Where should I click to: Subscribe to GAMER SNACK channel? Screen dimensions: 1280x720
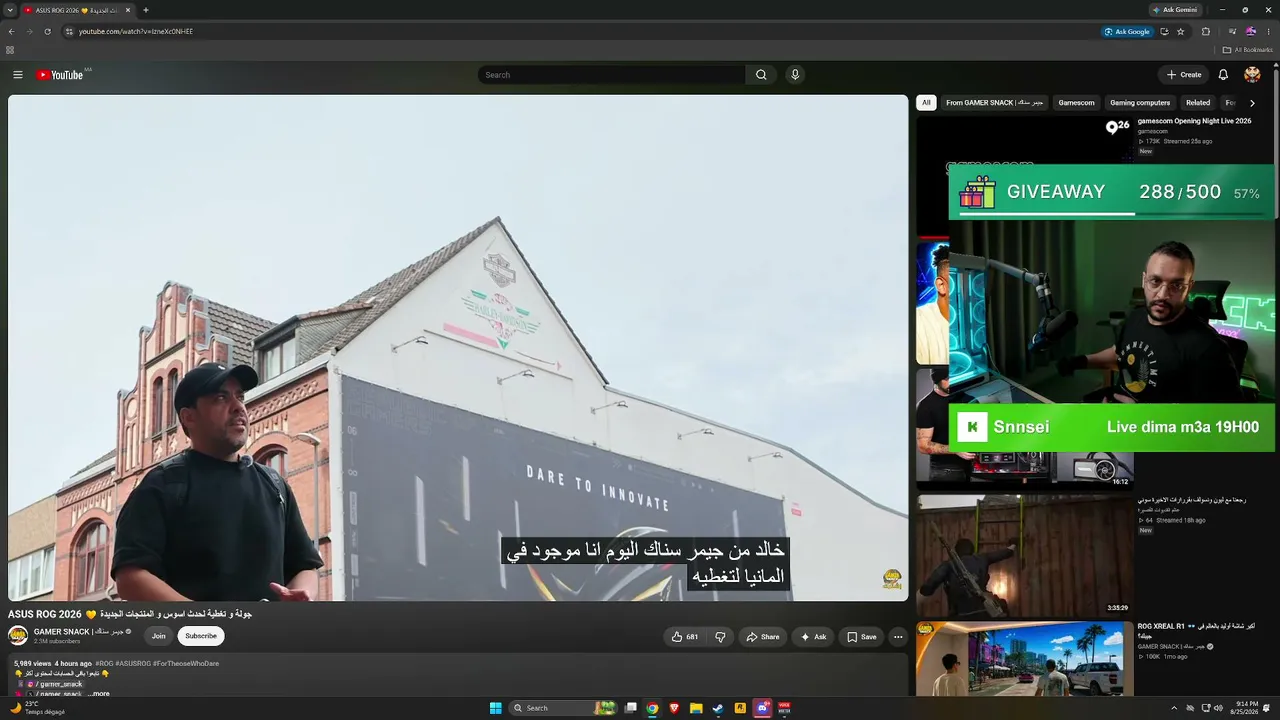pyautogui.click(x=201, y=636)
